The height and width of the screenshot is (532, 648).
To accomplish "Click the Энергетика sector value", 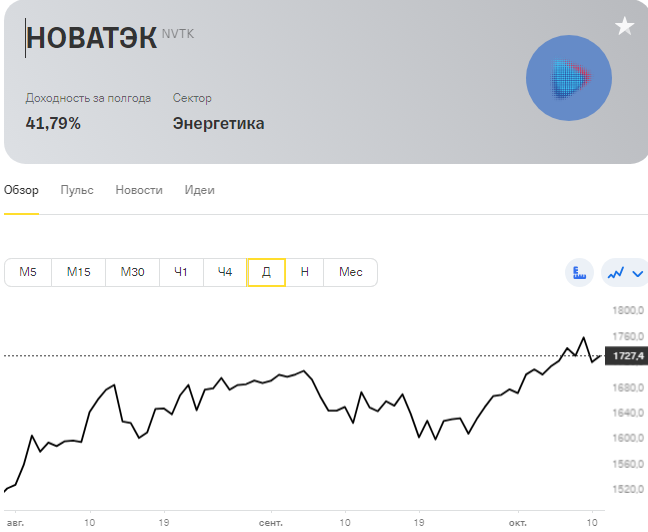I will pyautogui.click(x=219, y=124).
